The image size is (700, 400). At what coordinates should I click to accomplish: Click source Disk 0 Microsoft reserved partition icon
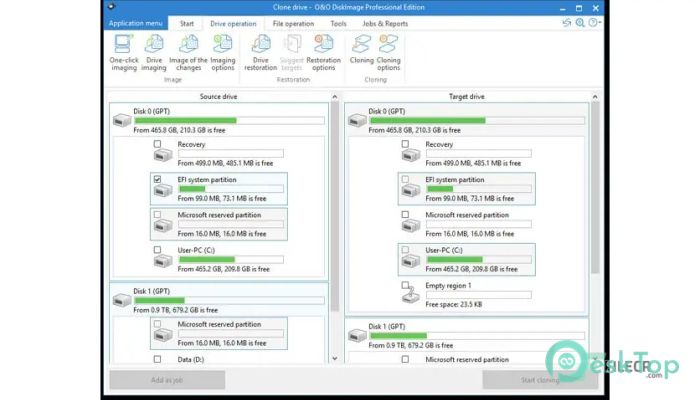(x=163, y=226)
